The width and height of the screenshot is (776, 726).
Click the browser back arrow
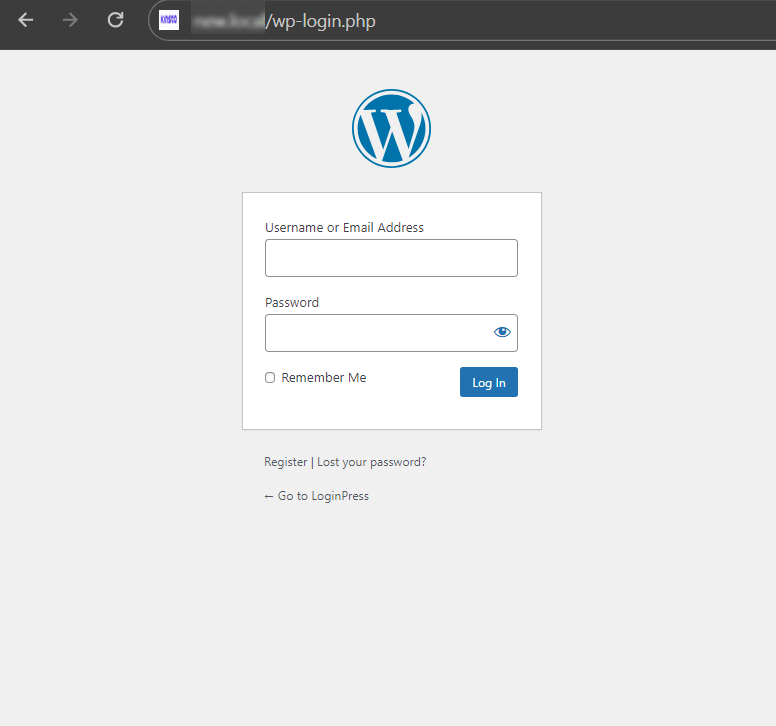click(x=25, y=20)
